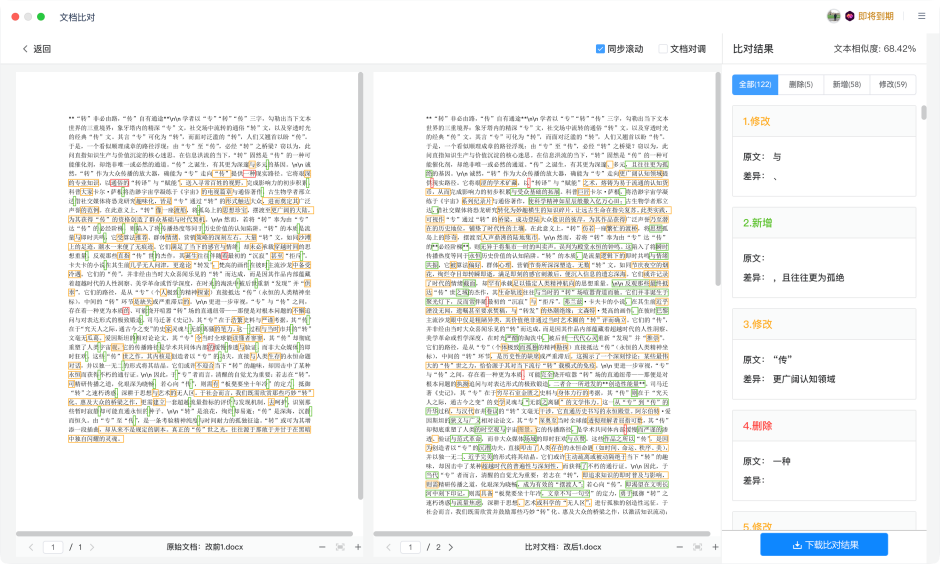Click the 即将到期 expiring-soon membership badge

[x=868, y=16]
